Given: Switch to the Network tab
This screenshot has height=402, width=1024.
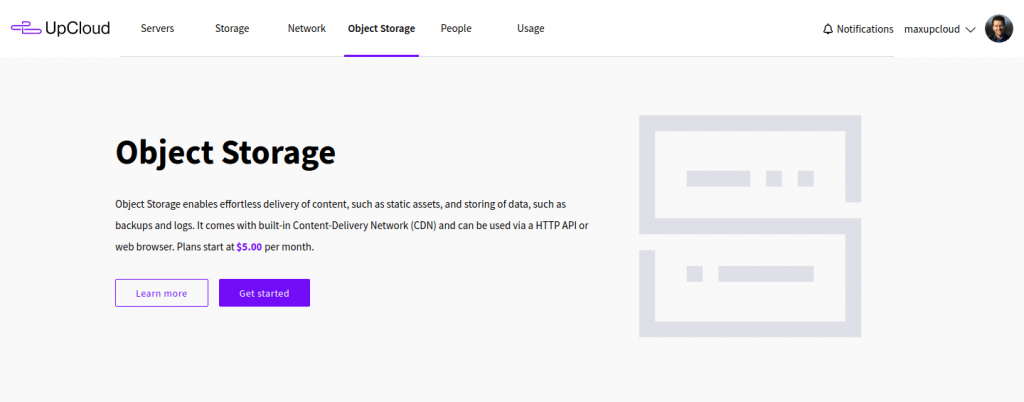Looking at the screenshot, I should coord(306,29).
